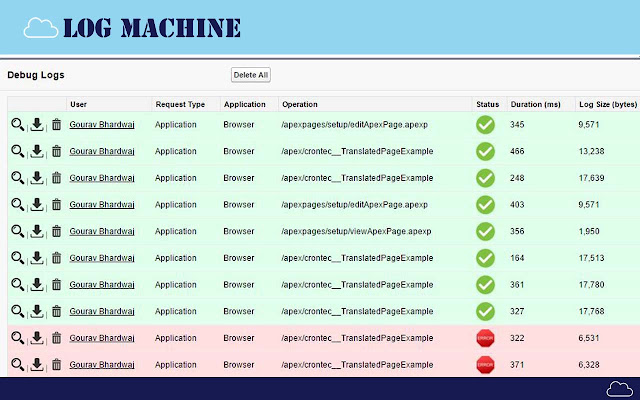The height and width of the screenshot is (400, 640).
Task: Delete the viewApexPage.apexp log row
Action: pyautogui.click(x=56, y=231)
